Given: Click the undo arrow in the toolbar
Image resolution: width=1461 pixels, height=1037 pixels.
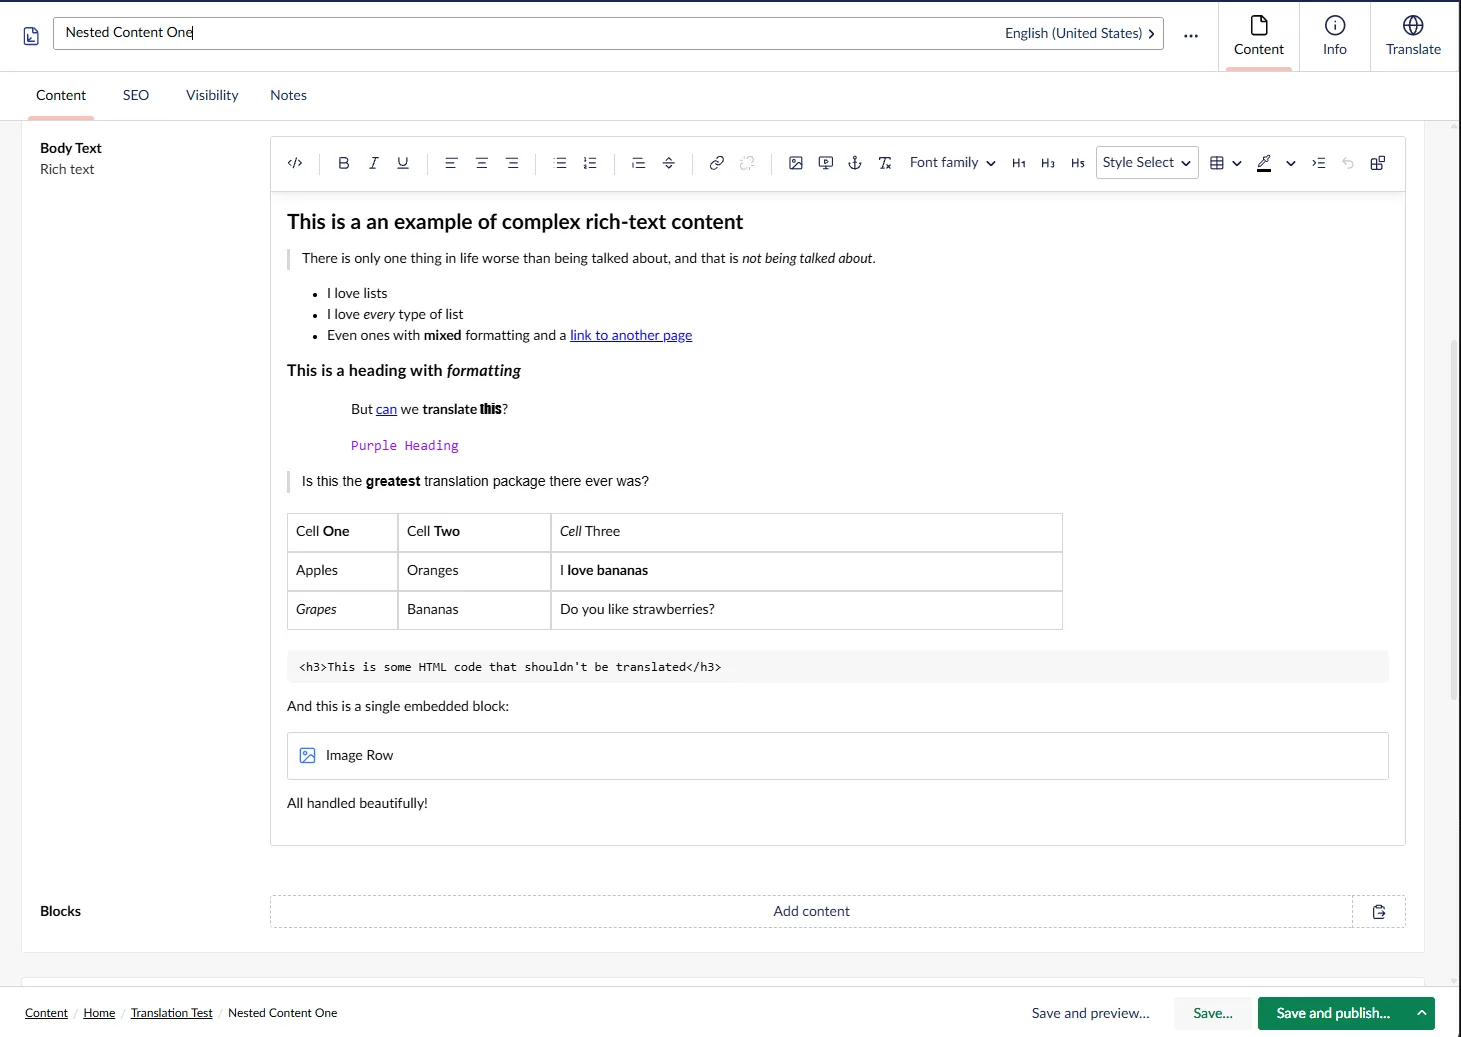Looking at the screenshot, I should point(1348,163).
